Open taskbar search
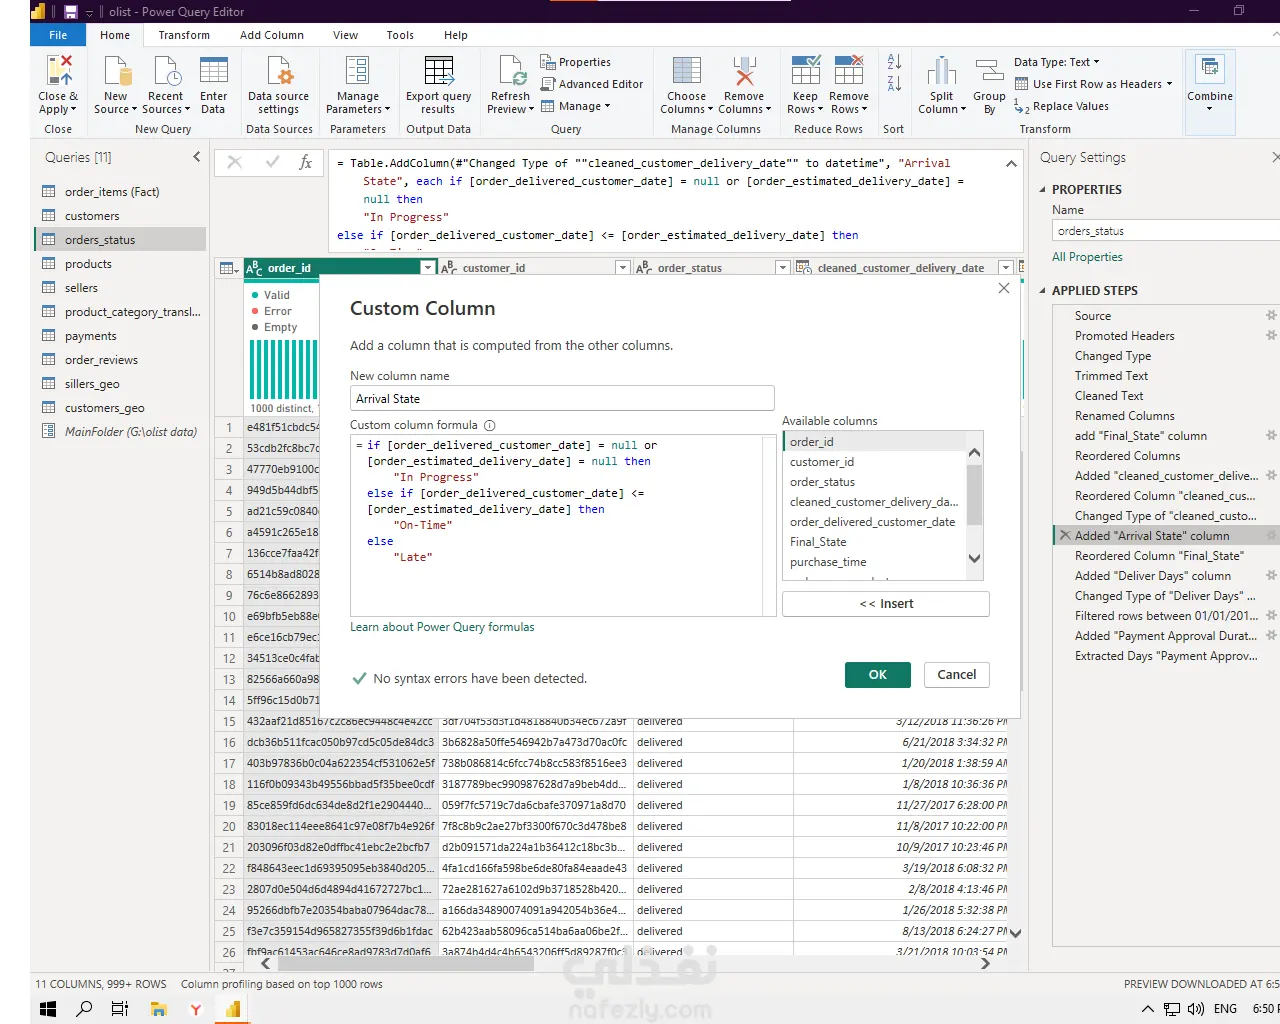Viewport: 1280px width, 1024px height. click(84, 1008)
